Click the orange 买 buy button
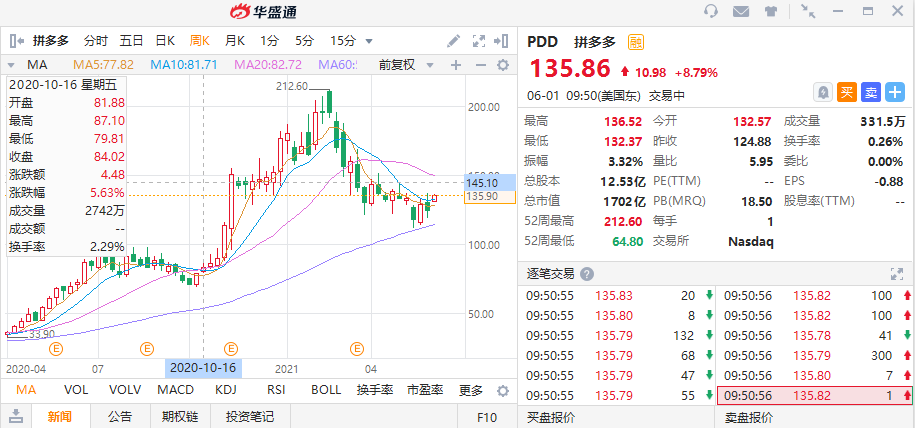The width and height of the screenshot is (915, 428). pos(846,92)
